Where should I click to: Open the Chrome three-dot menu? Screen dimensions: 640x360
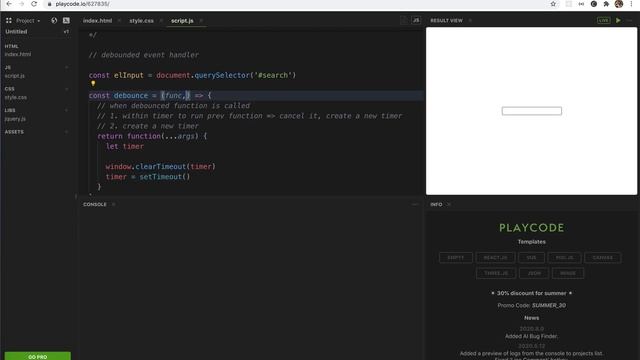coord(631,4)
